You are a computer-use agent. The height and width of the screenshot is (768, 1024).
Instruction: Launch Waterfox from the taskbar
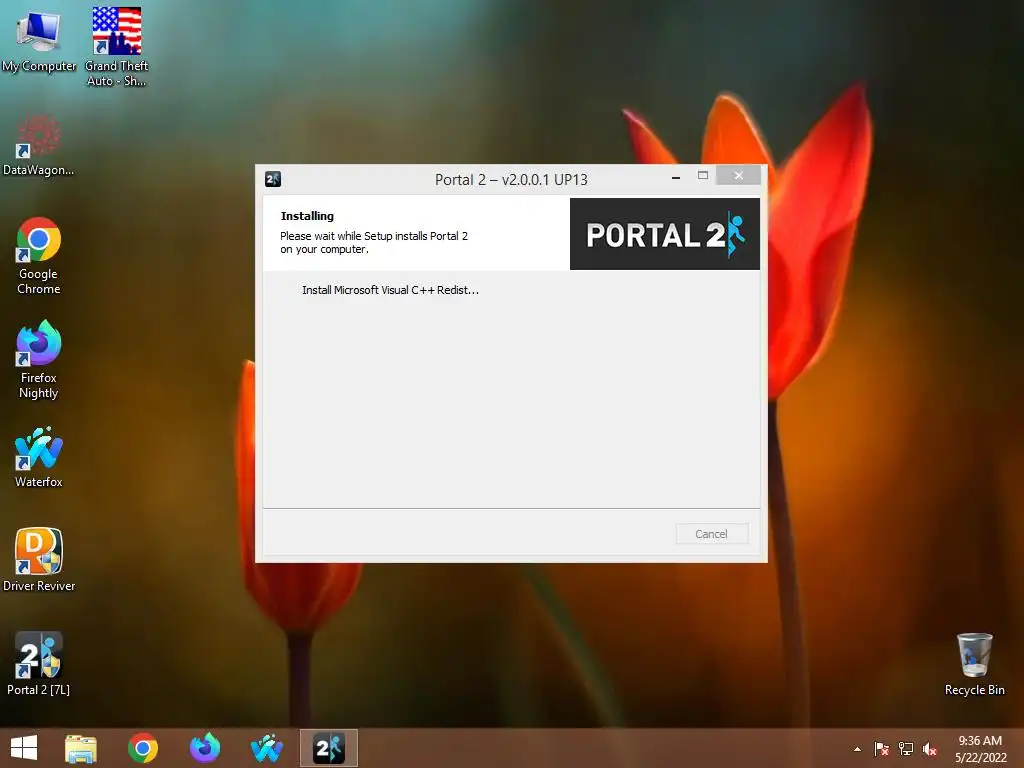(266, 748)
